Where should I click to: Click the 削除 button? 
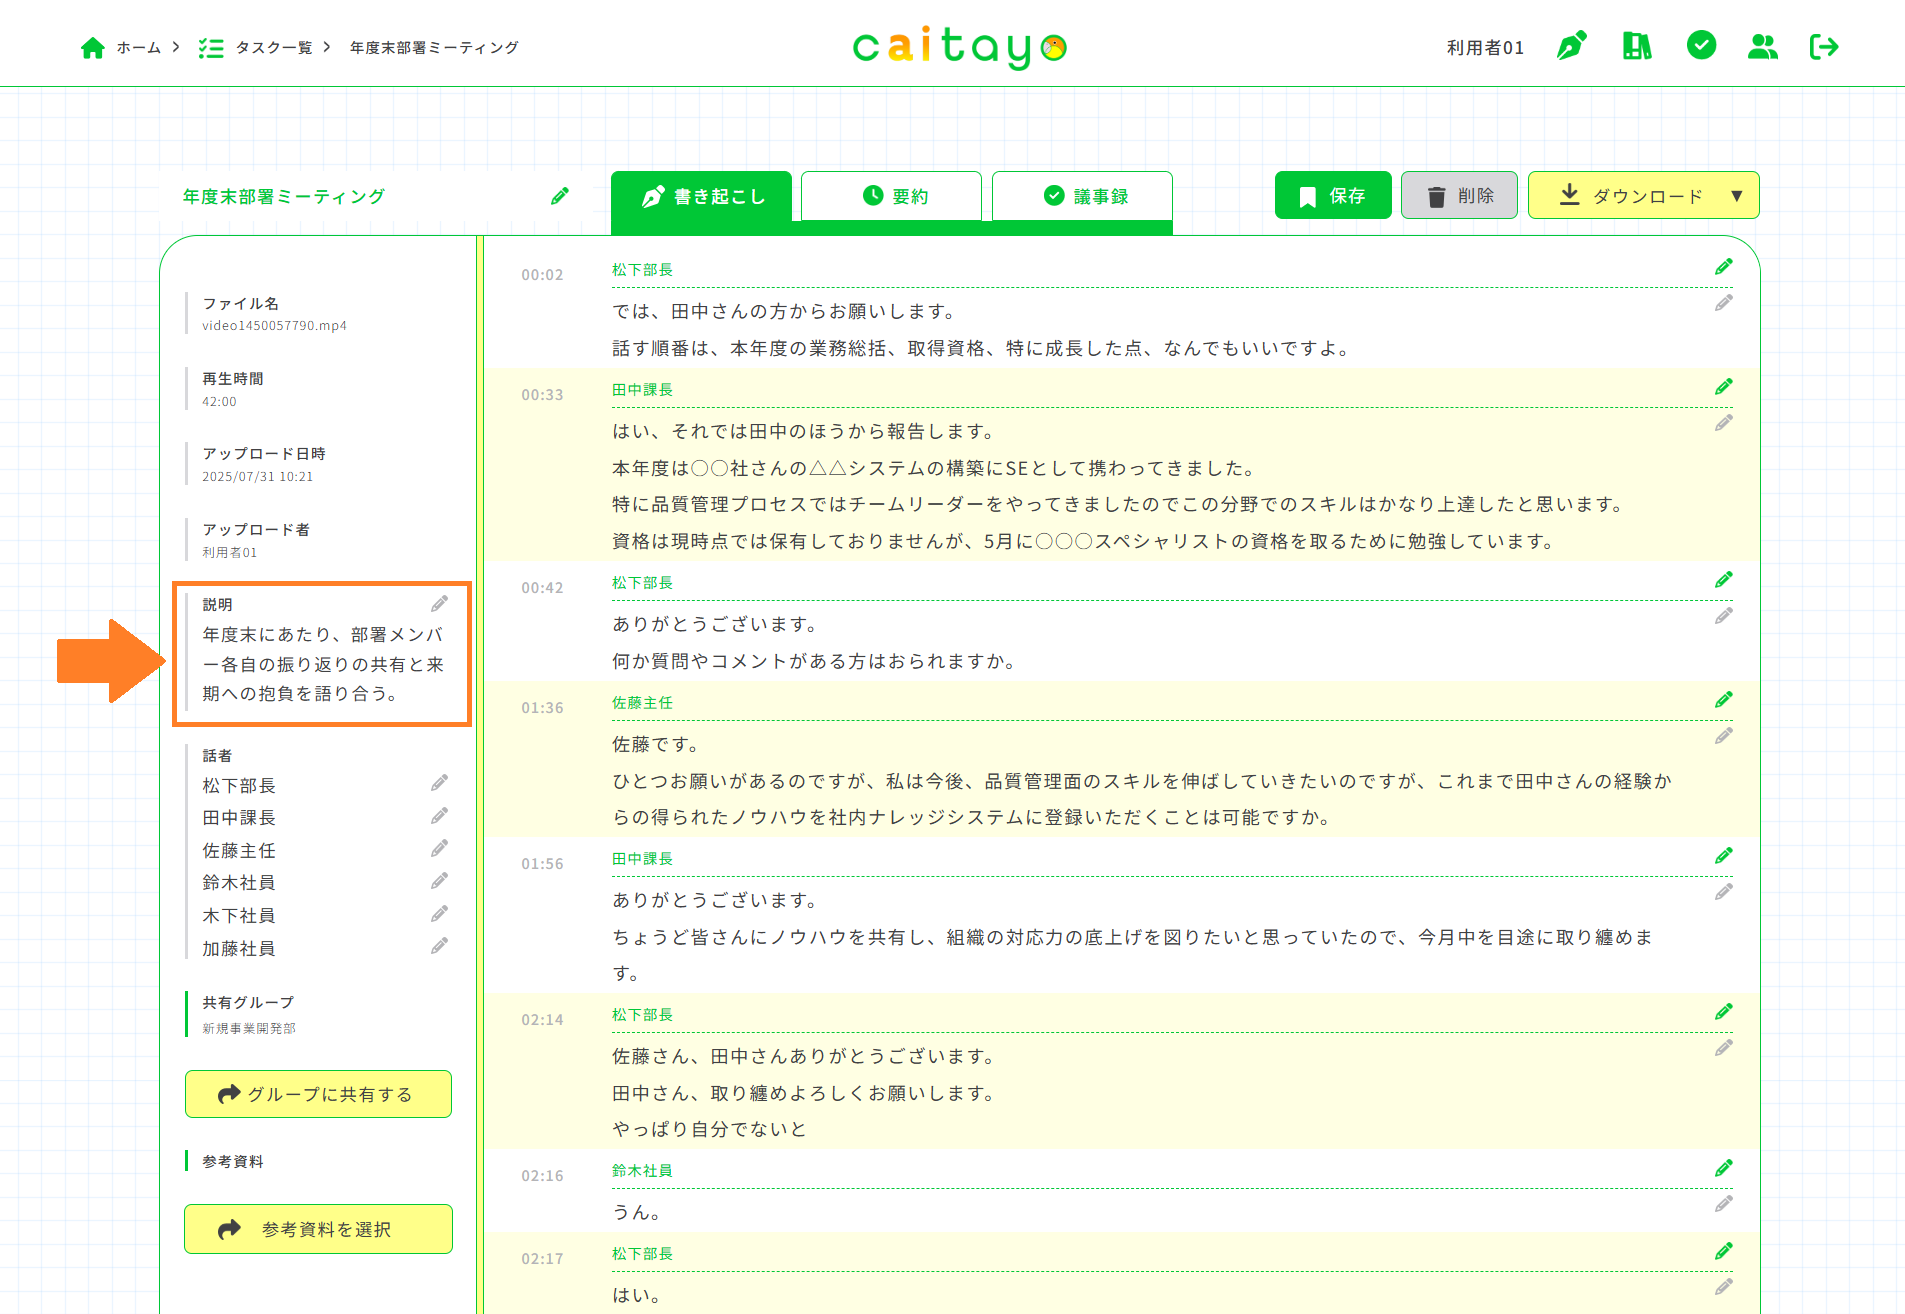(1459, 196)
